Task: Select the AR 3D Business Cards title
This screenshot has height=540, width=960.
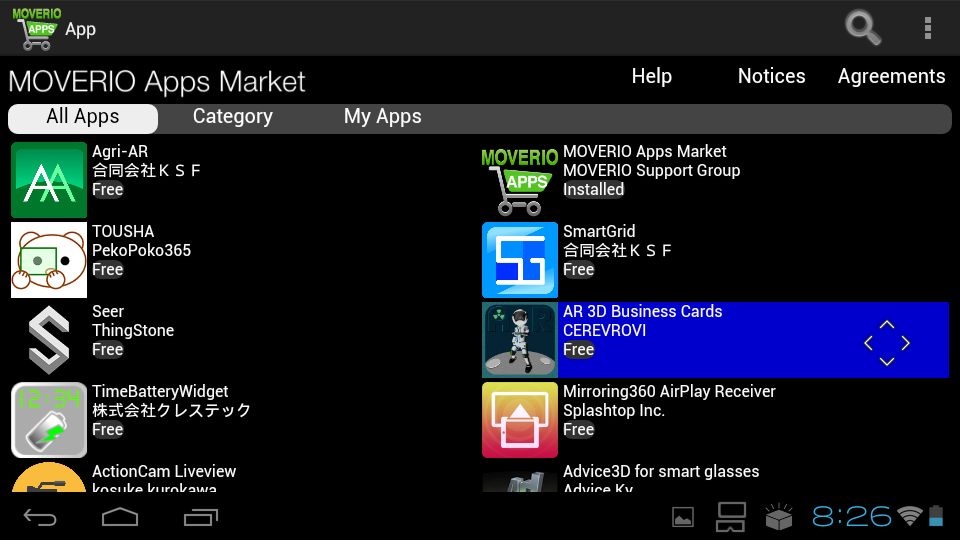Action: [642, 311]
